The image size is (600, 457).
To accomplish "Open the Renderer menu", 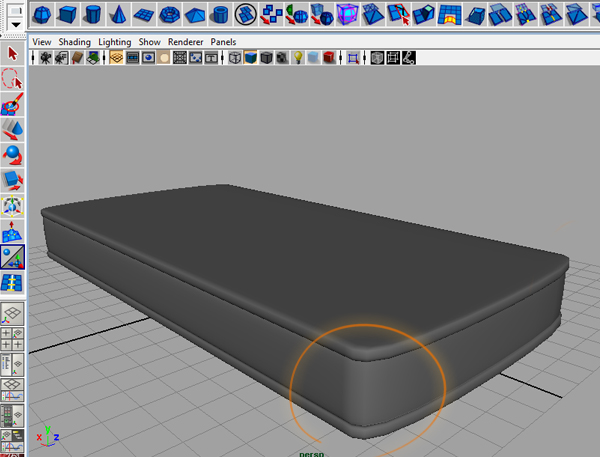I will coord(186,42).
